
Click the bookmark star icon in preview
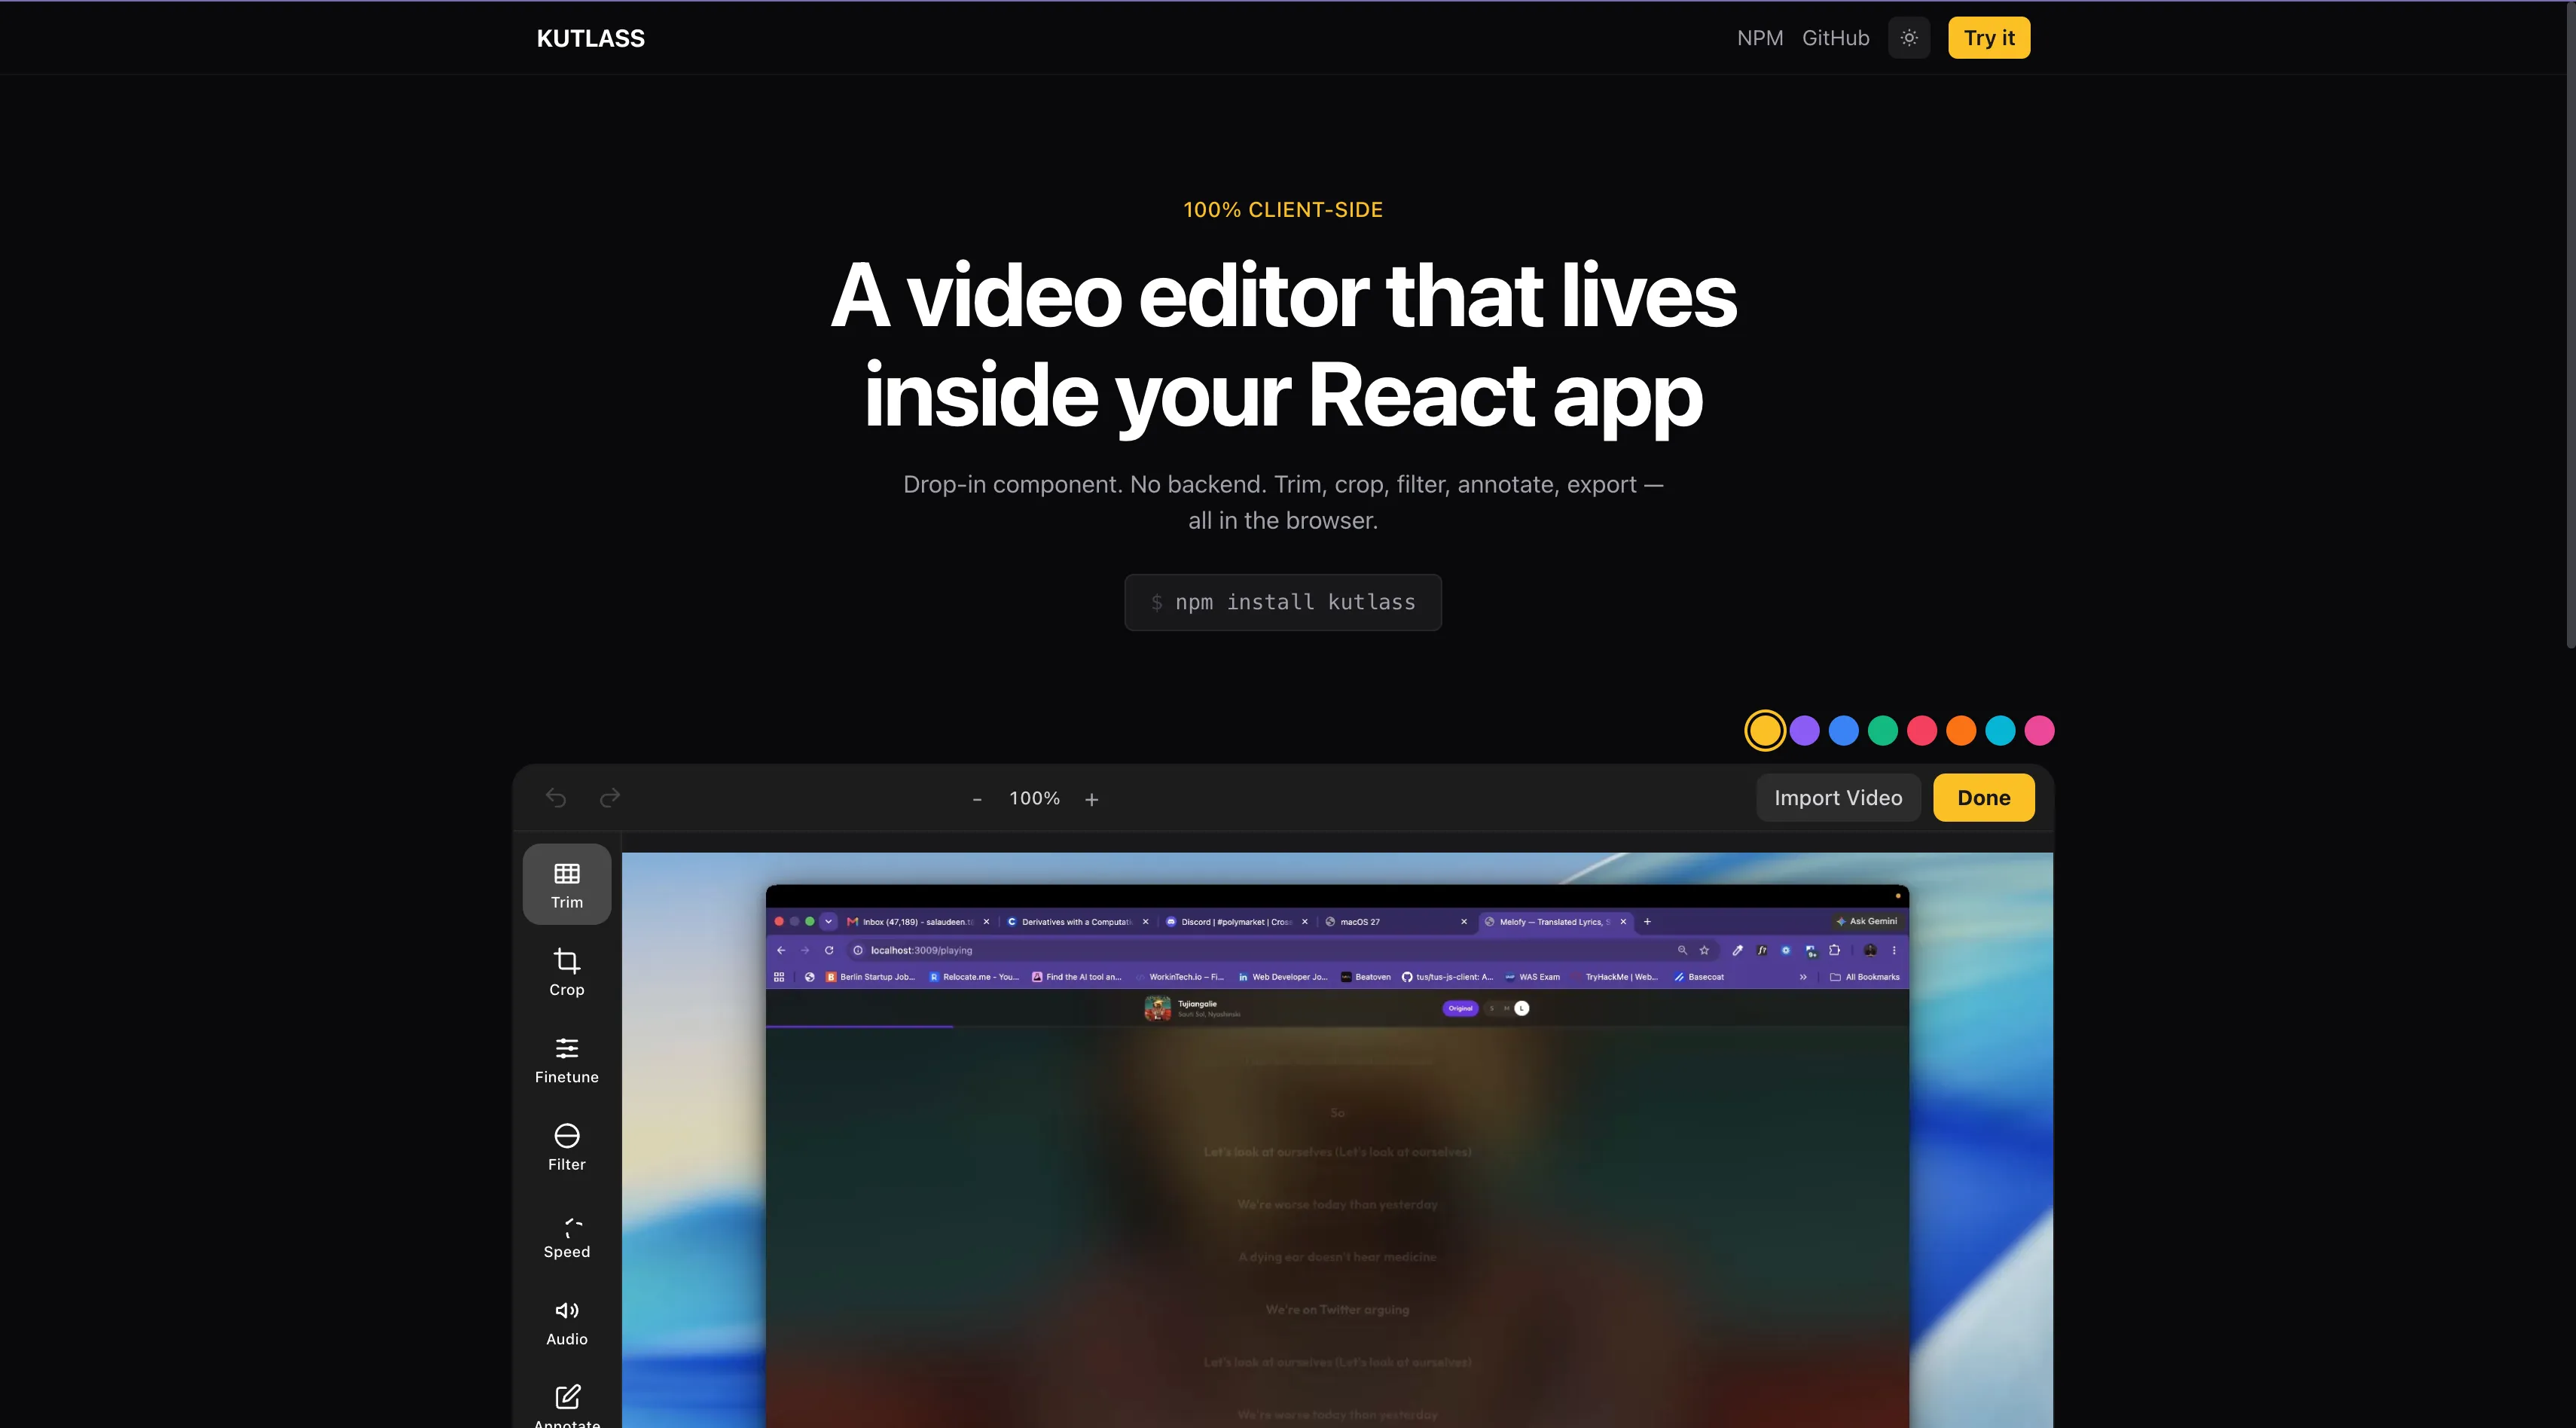[1704, 951]
